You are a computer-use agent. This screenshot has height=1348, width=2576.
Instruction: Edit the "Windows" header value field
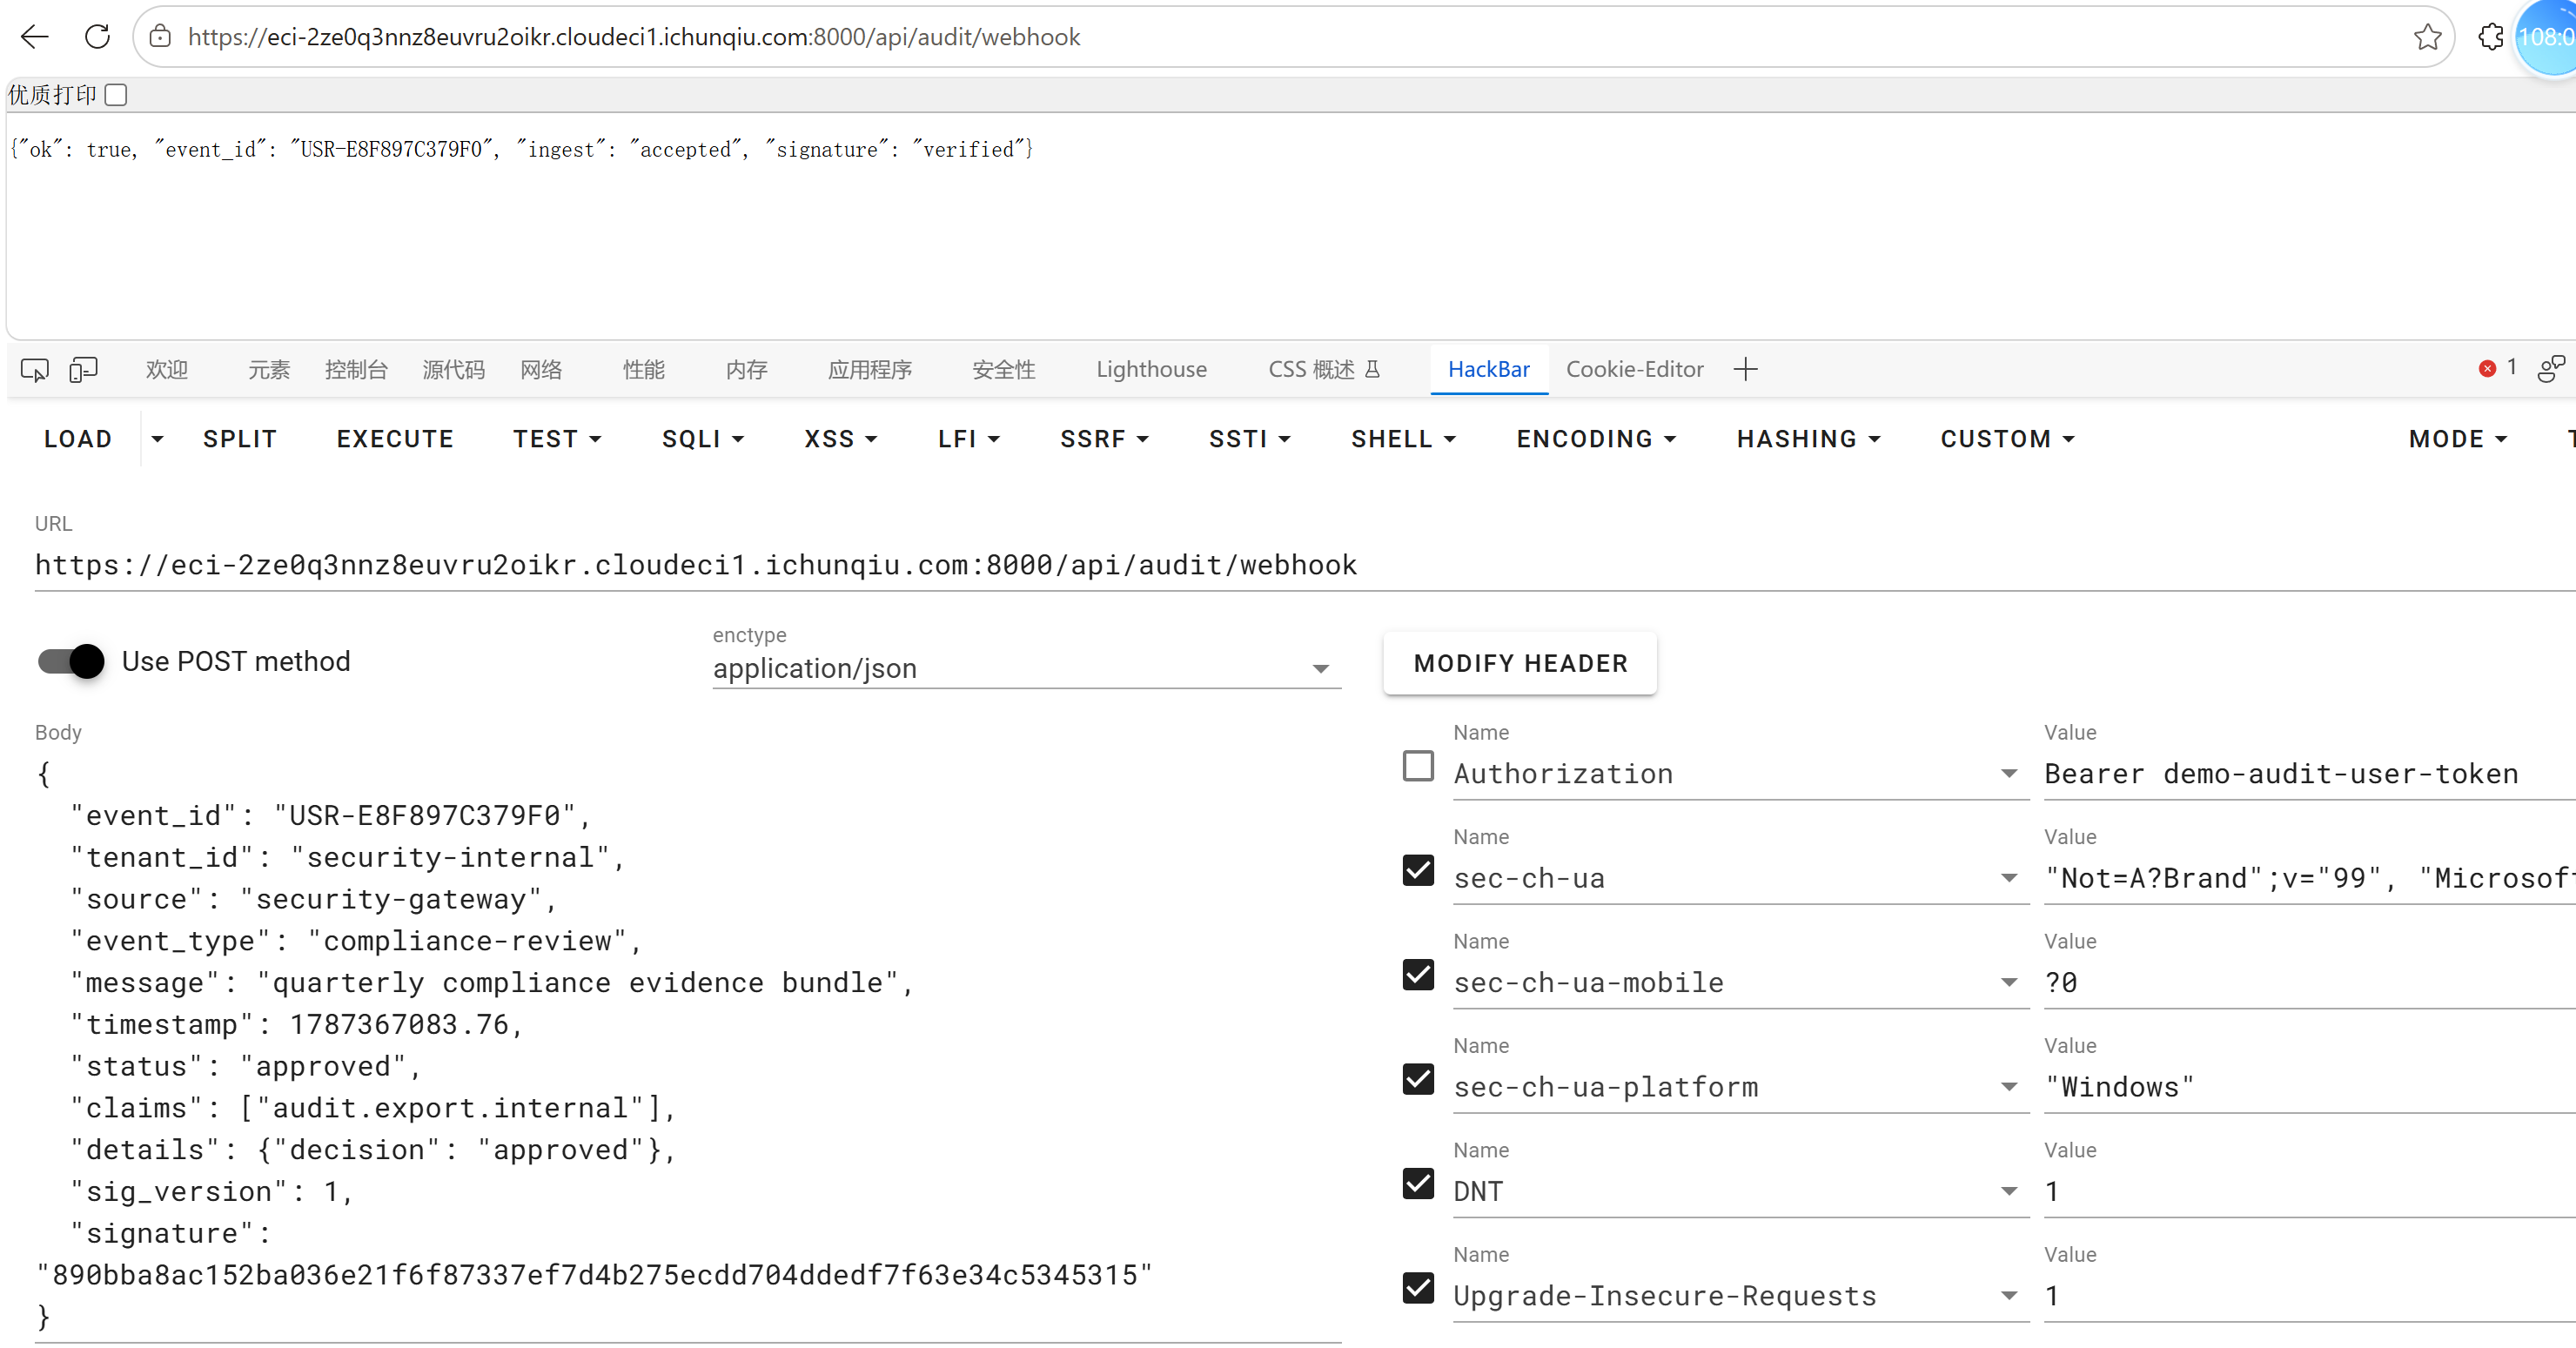2310,1087
